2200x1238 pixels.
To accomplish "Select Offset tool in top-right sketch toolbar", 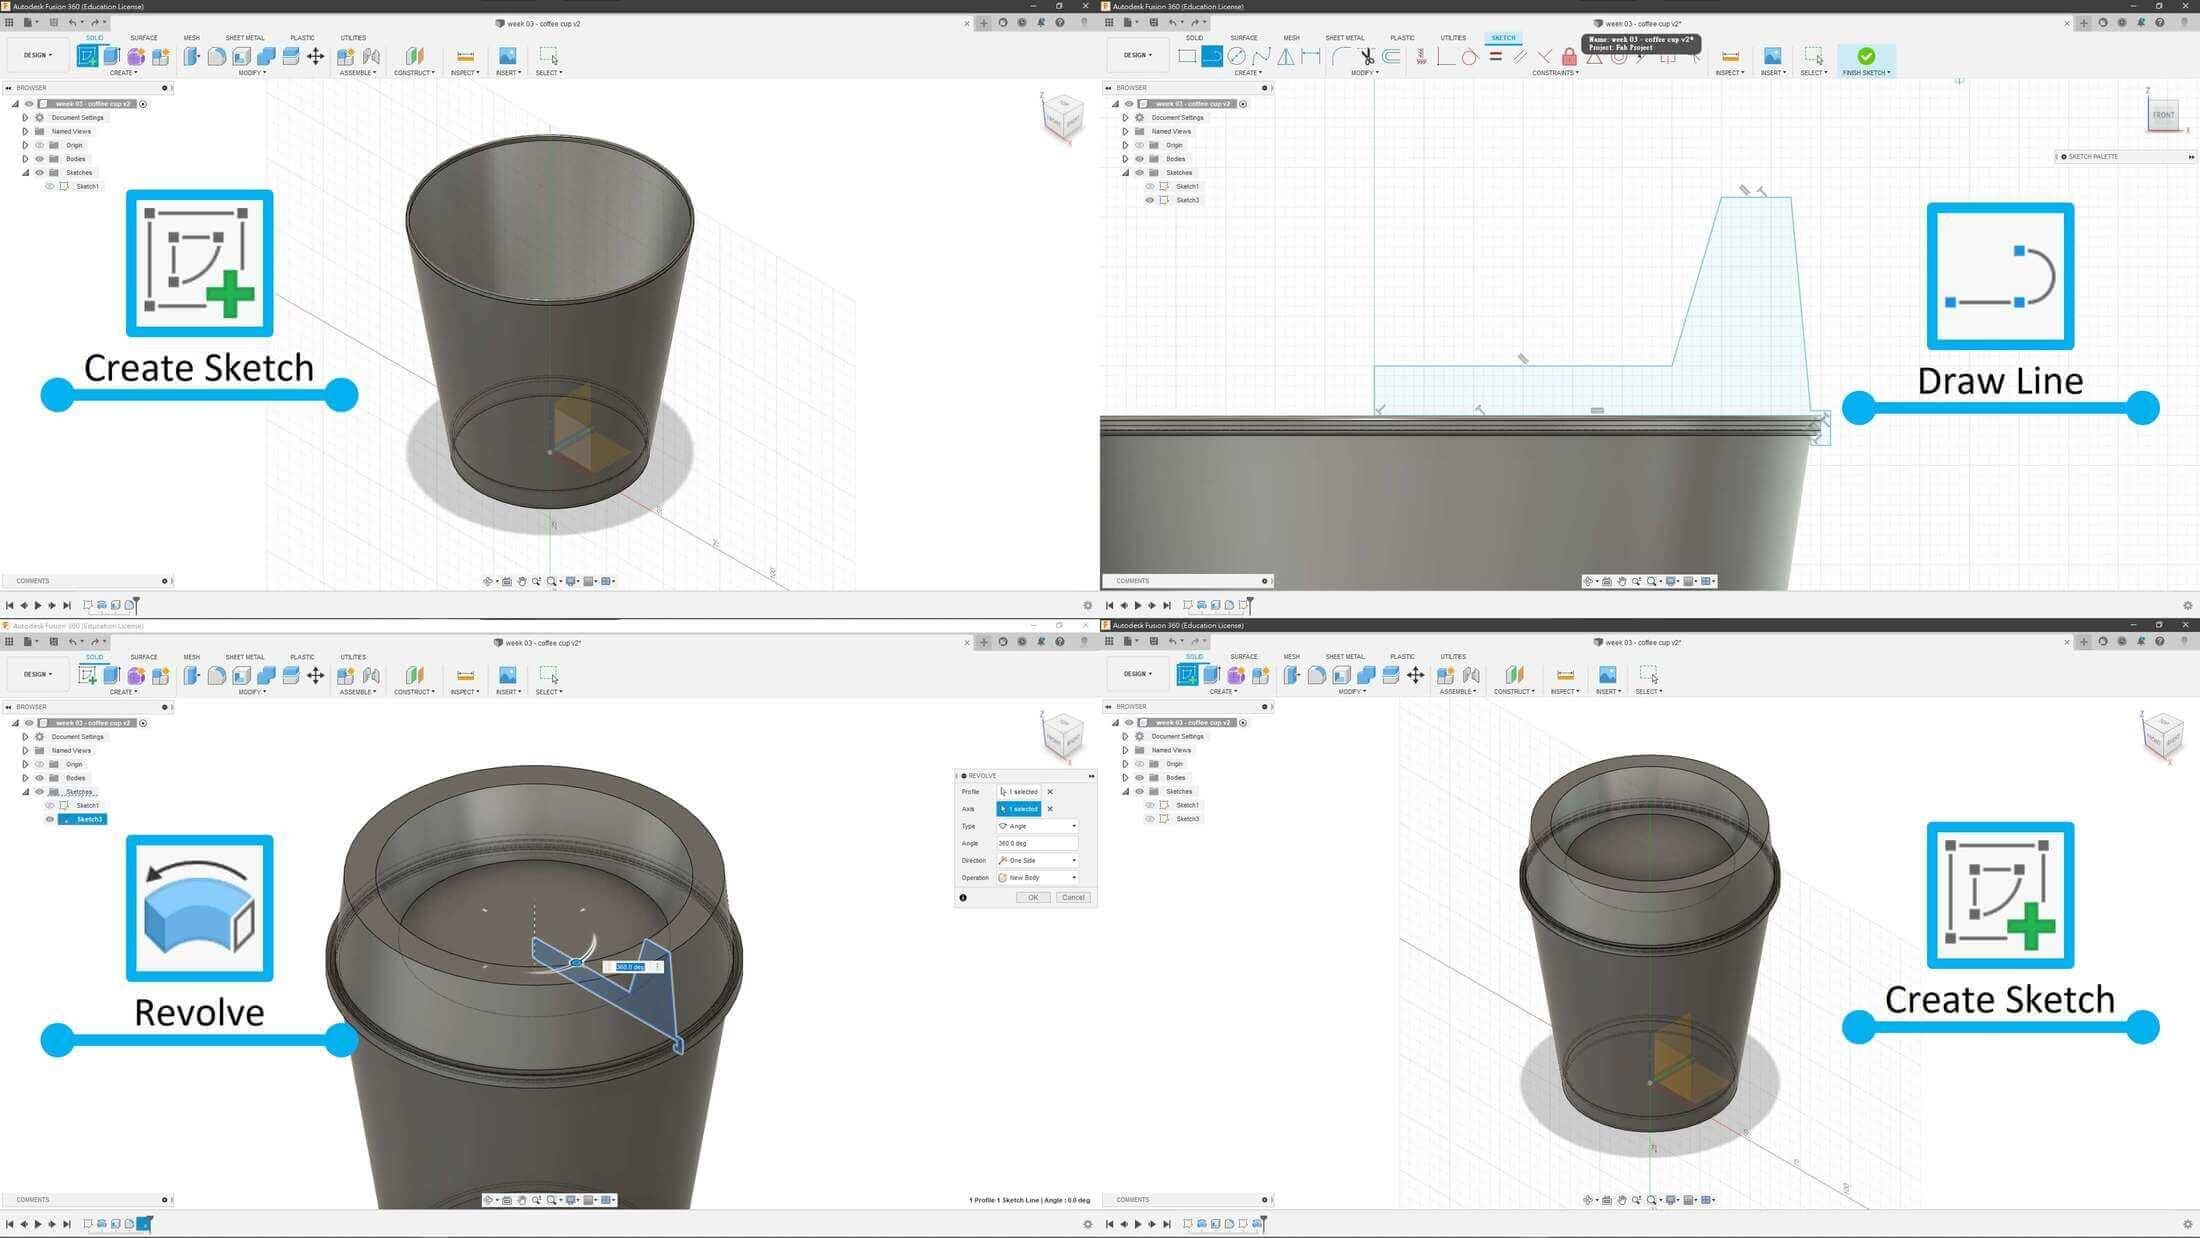I will [1391, 56].
